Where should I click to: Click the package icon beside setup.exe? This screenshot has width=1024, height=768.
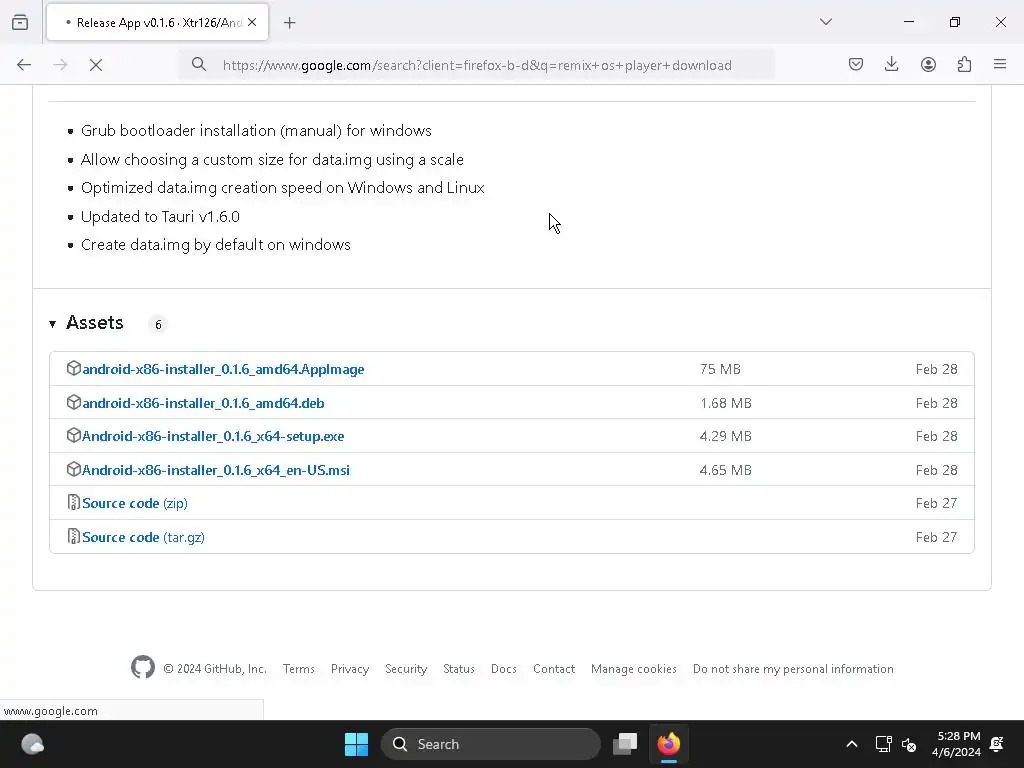tap(74, 436)
